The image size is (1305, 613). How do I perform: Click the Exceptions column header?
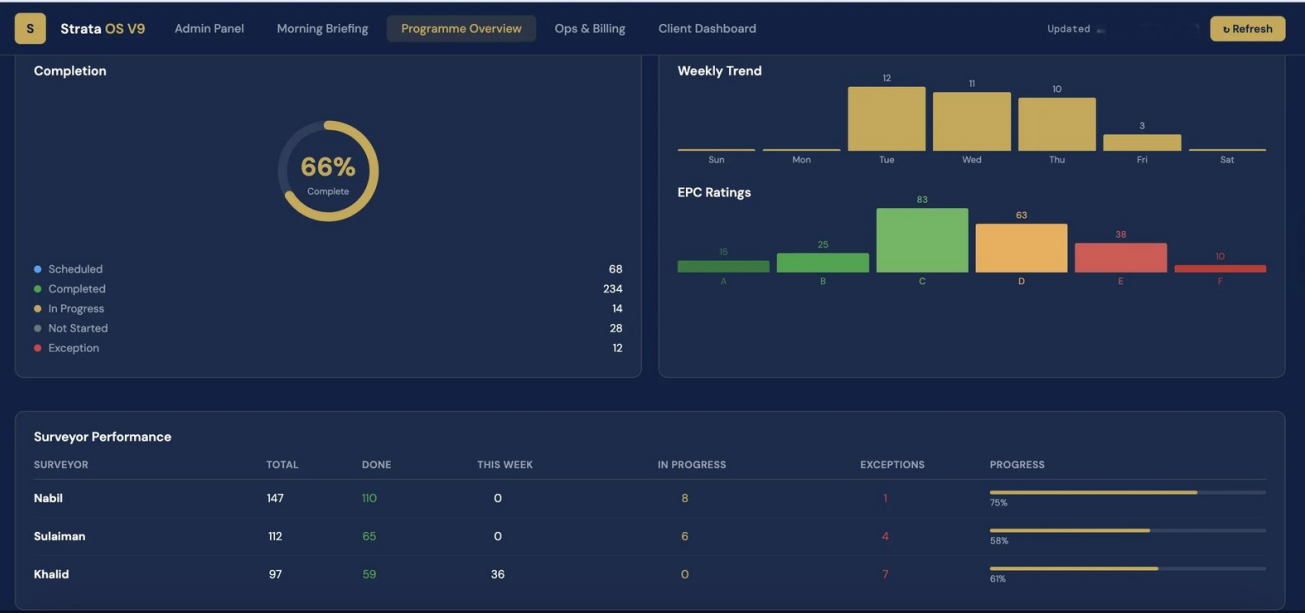[x=892, y=465]
